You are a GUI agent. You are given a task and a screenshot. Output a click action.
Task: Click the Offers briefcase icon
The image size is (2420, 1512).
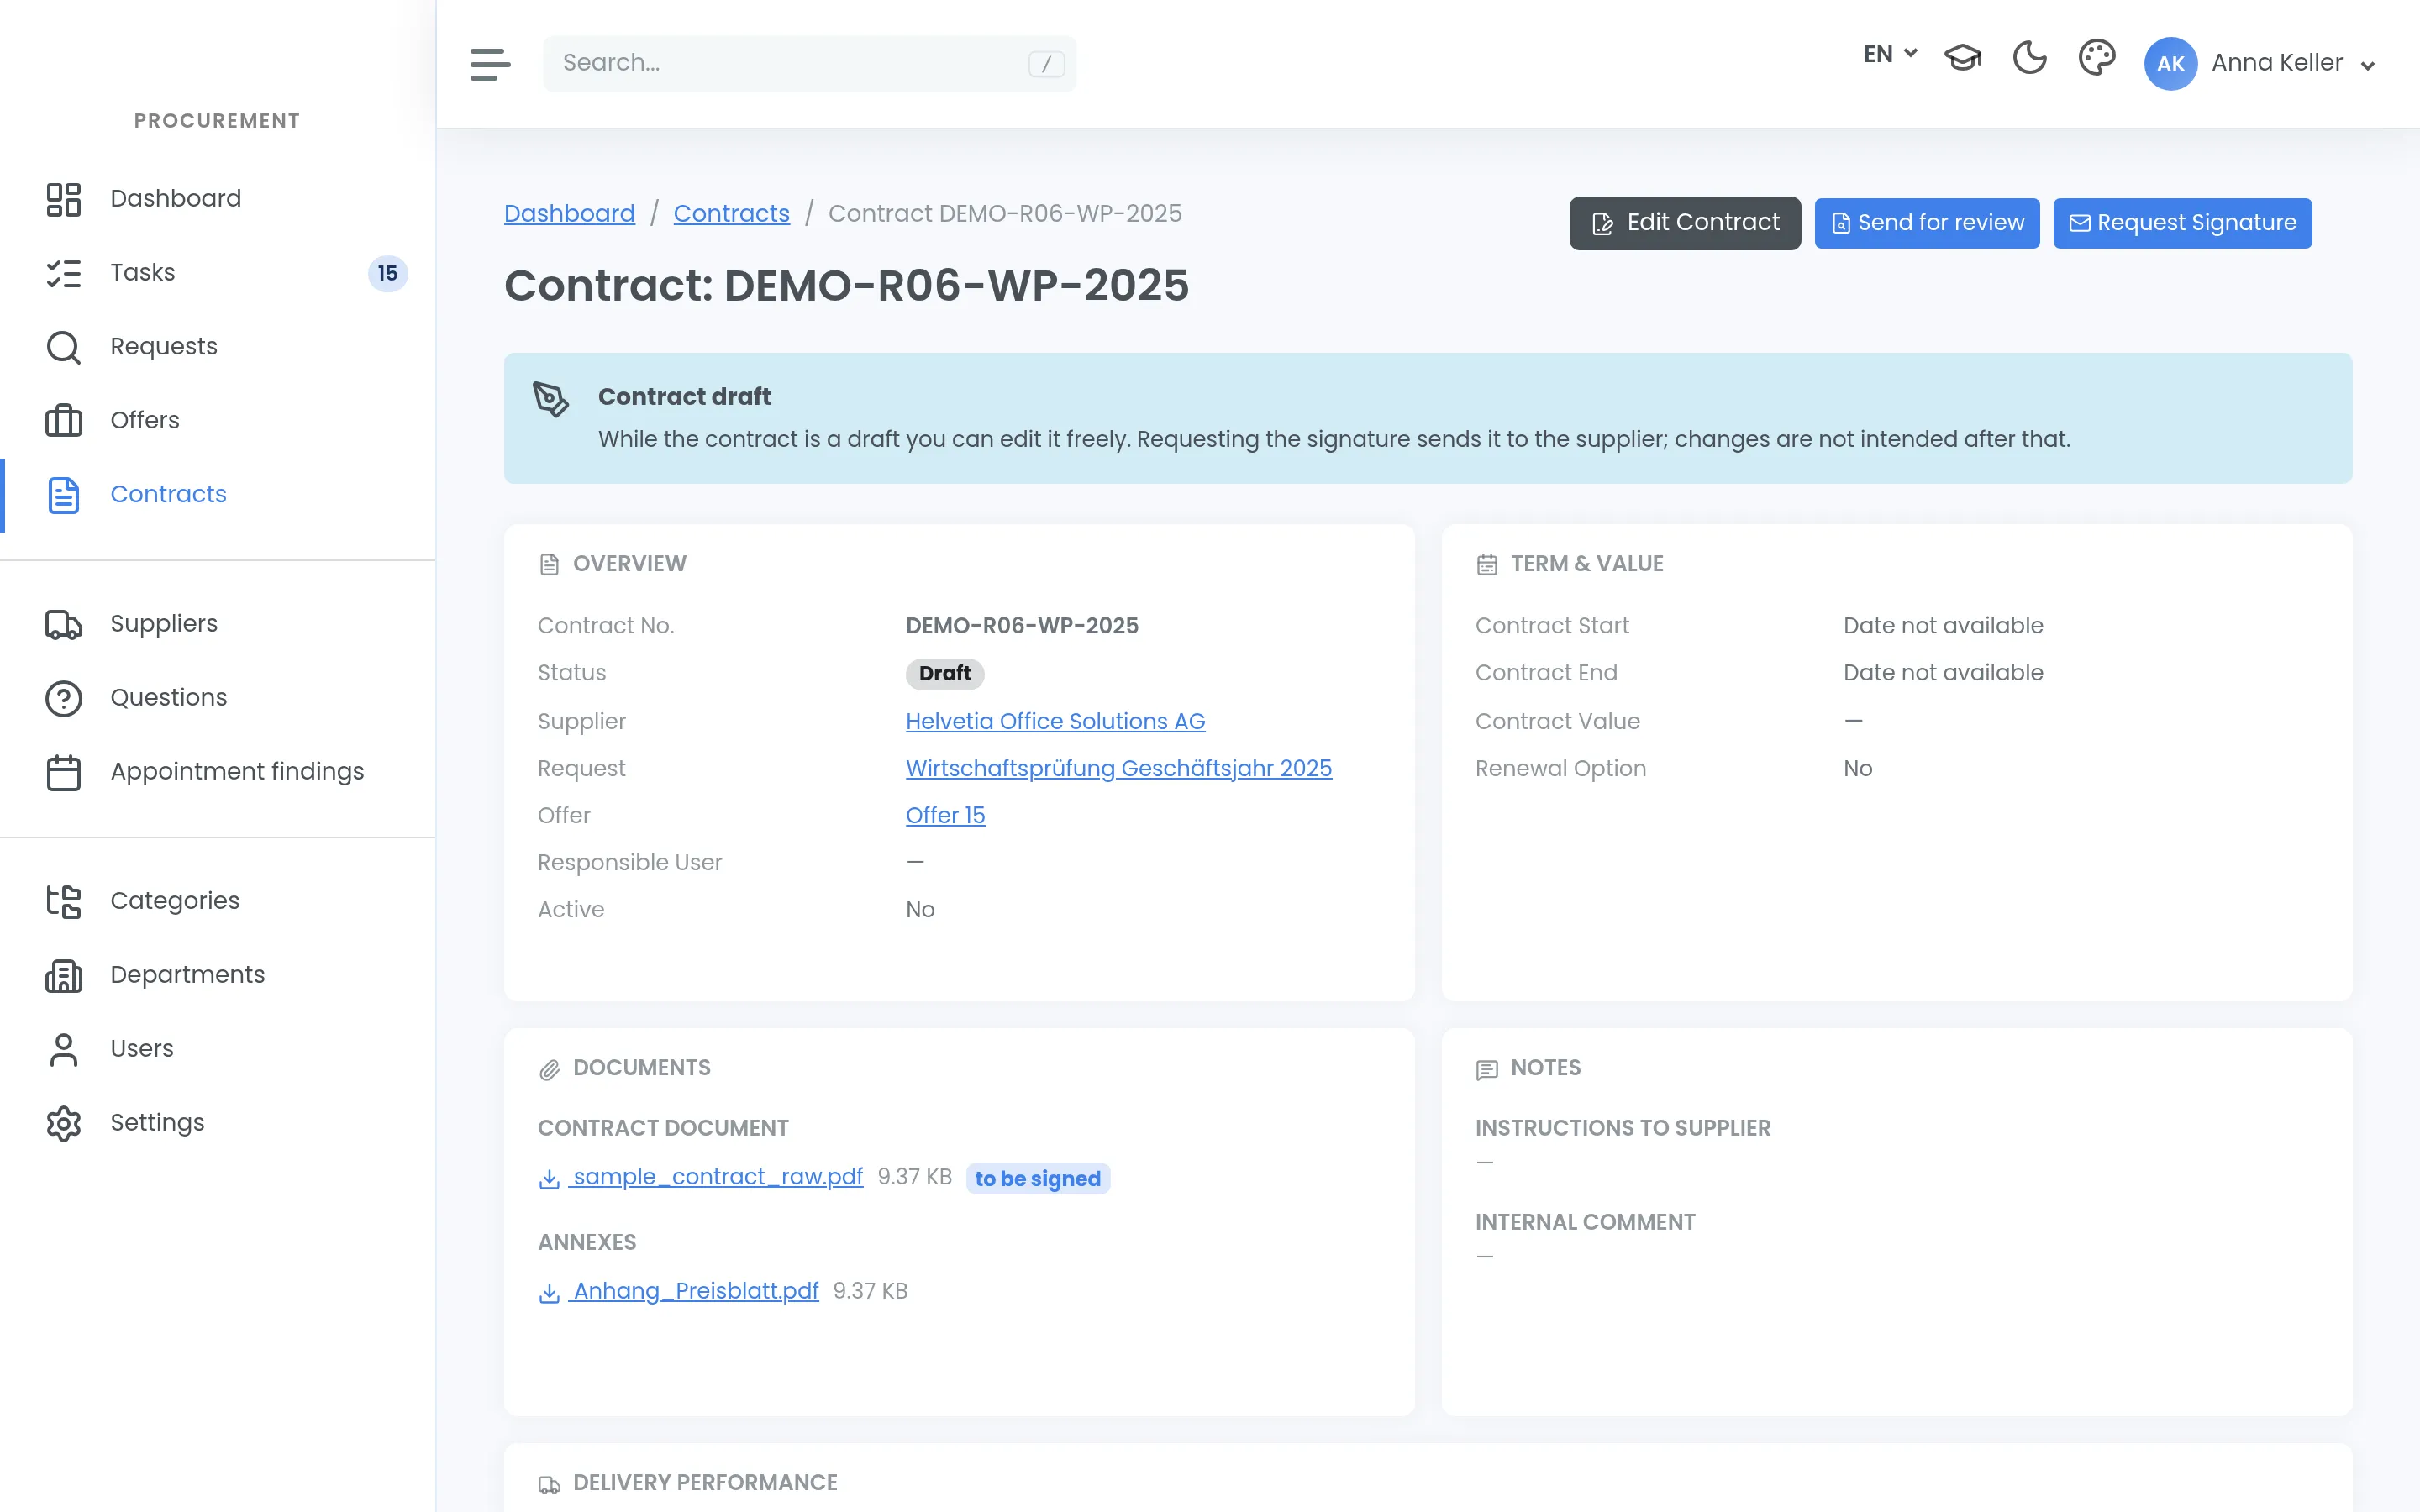click(x=63, y=421)
